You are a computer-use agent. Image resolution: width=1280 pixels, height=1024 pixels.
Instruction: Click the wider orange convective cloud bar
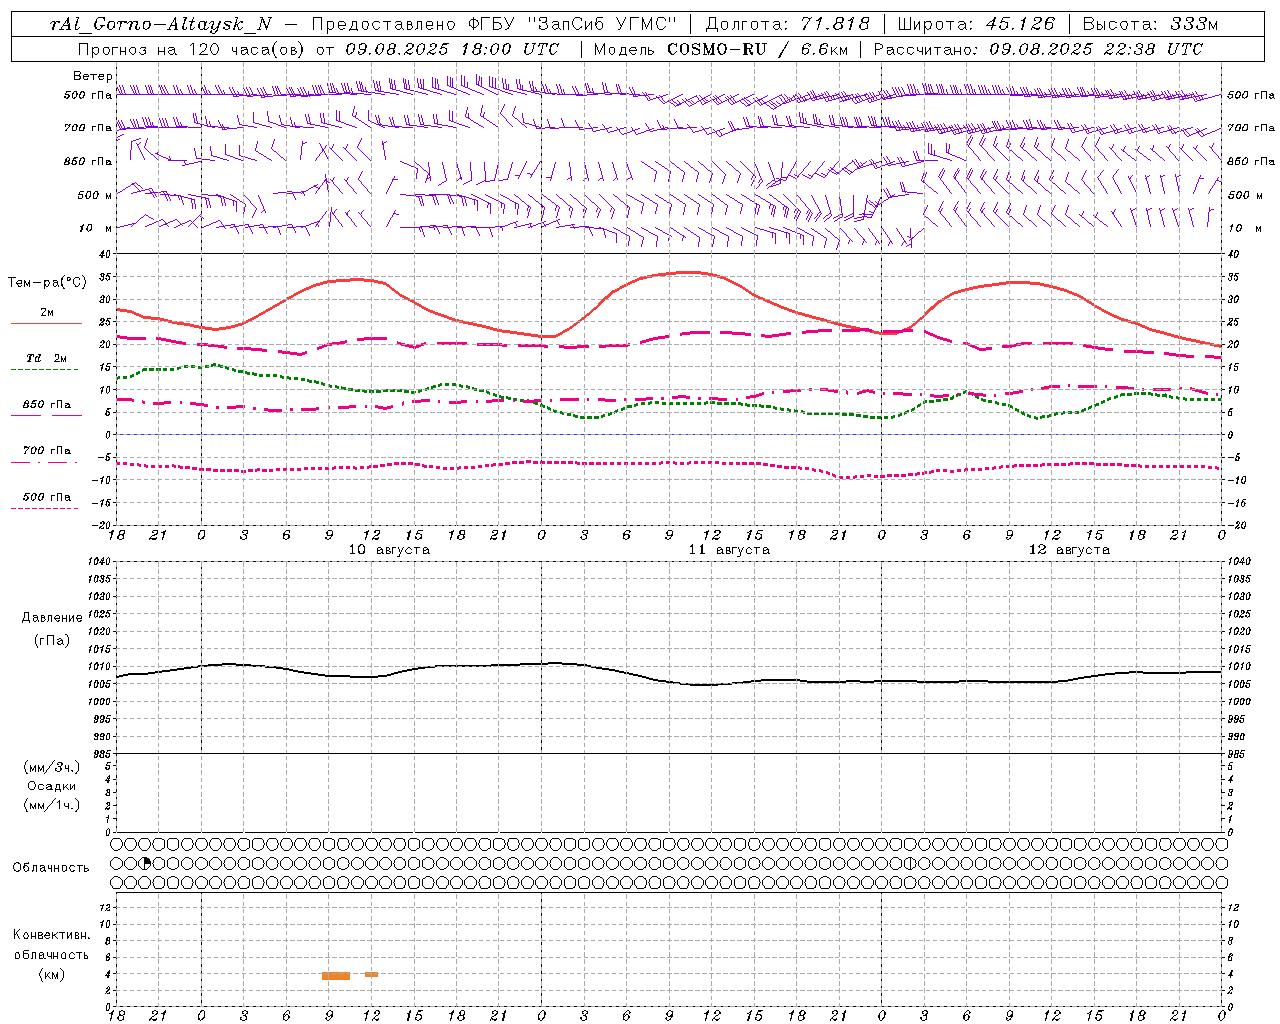[x=336, y=976]
